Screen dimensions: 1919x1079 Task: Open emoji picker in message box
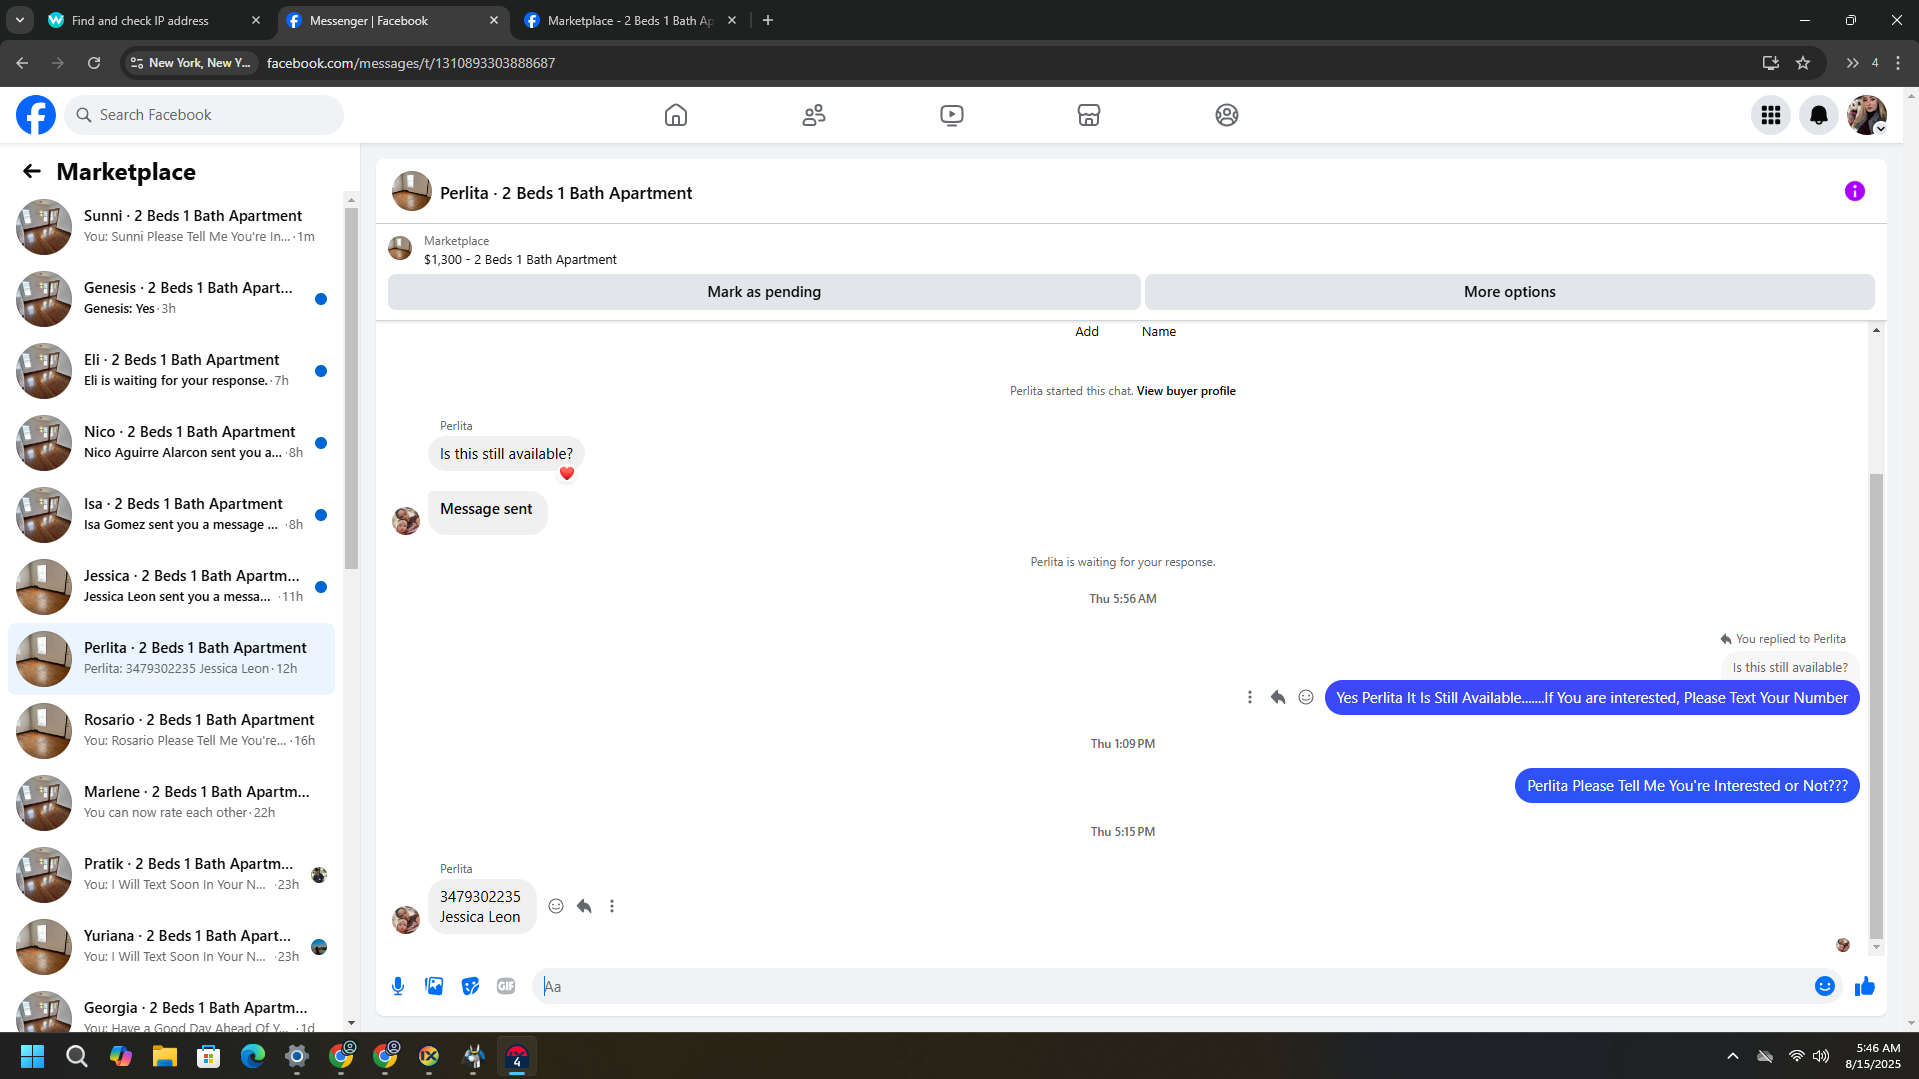1825,986
